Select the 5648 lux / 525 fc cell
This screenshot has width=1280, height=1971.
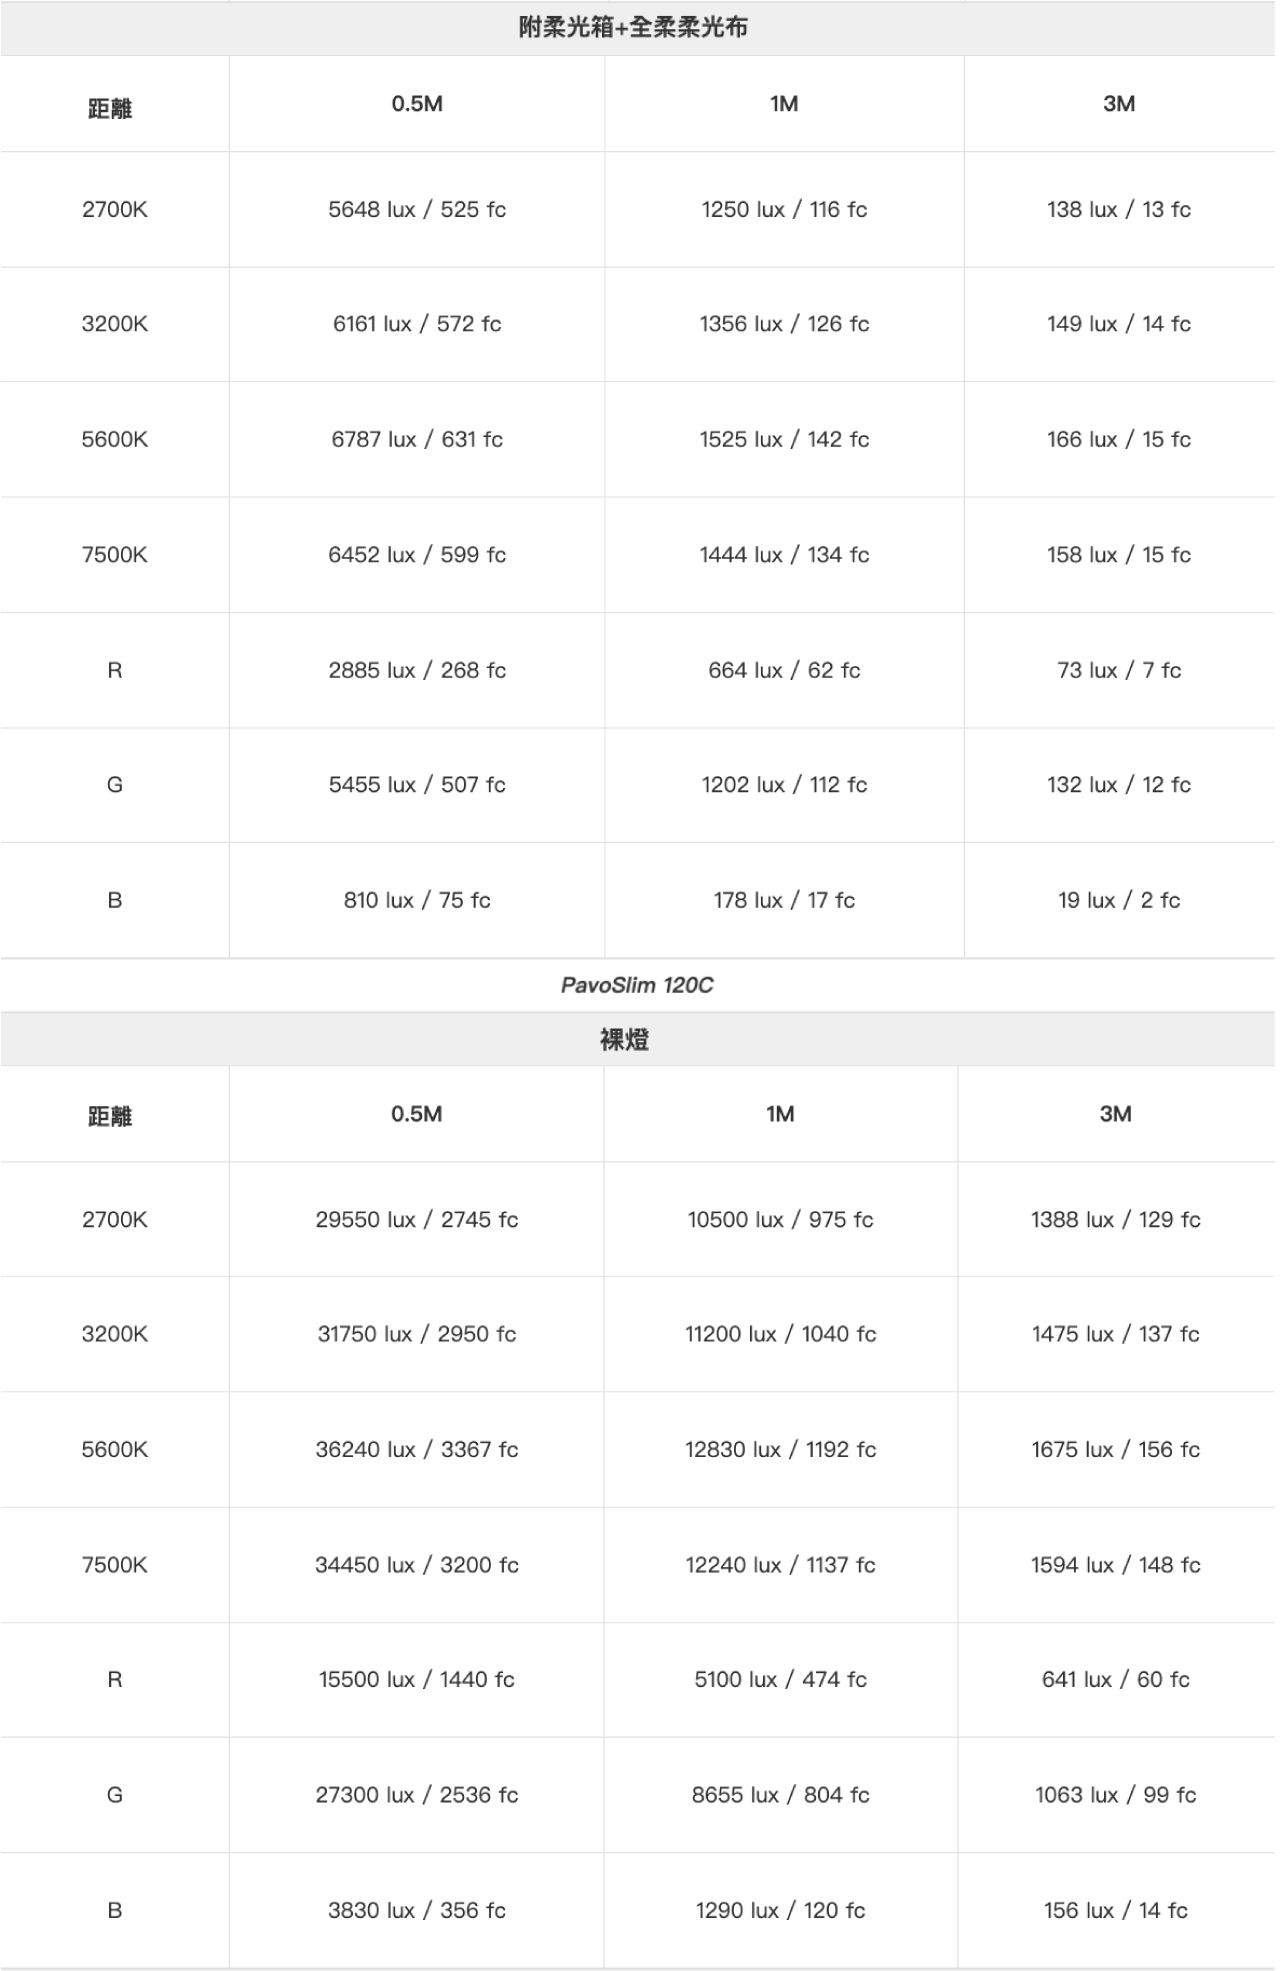[417, 209]
